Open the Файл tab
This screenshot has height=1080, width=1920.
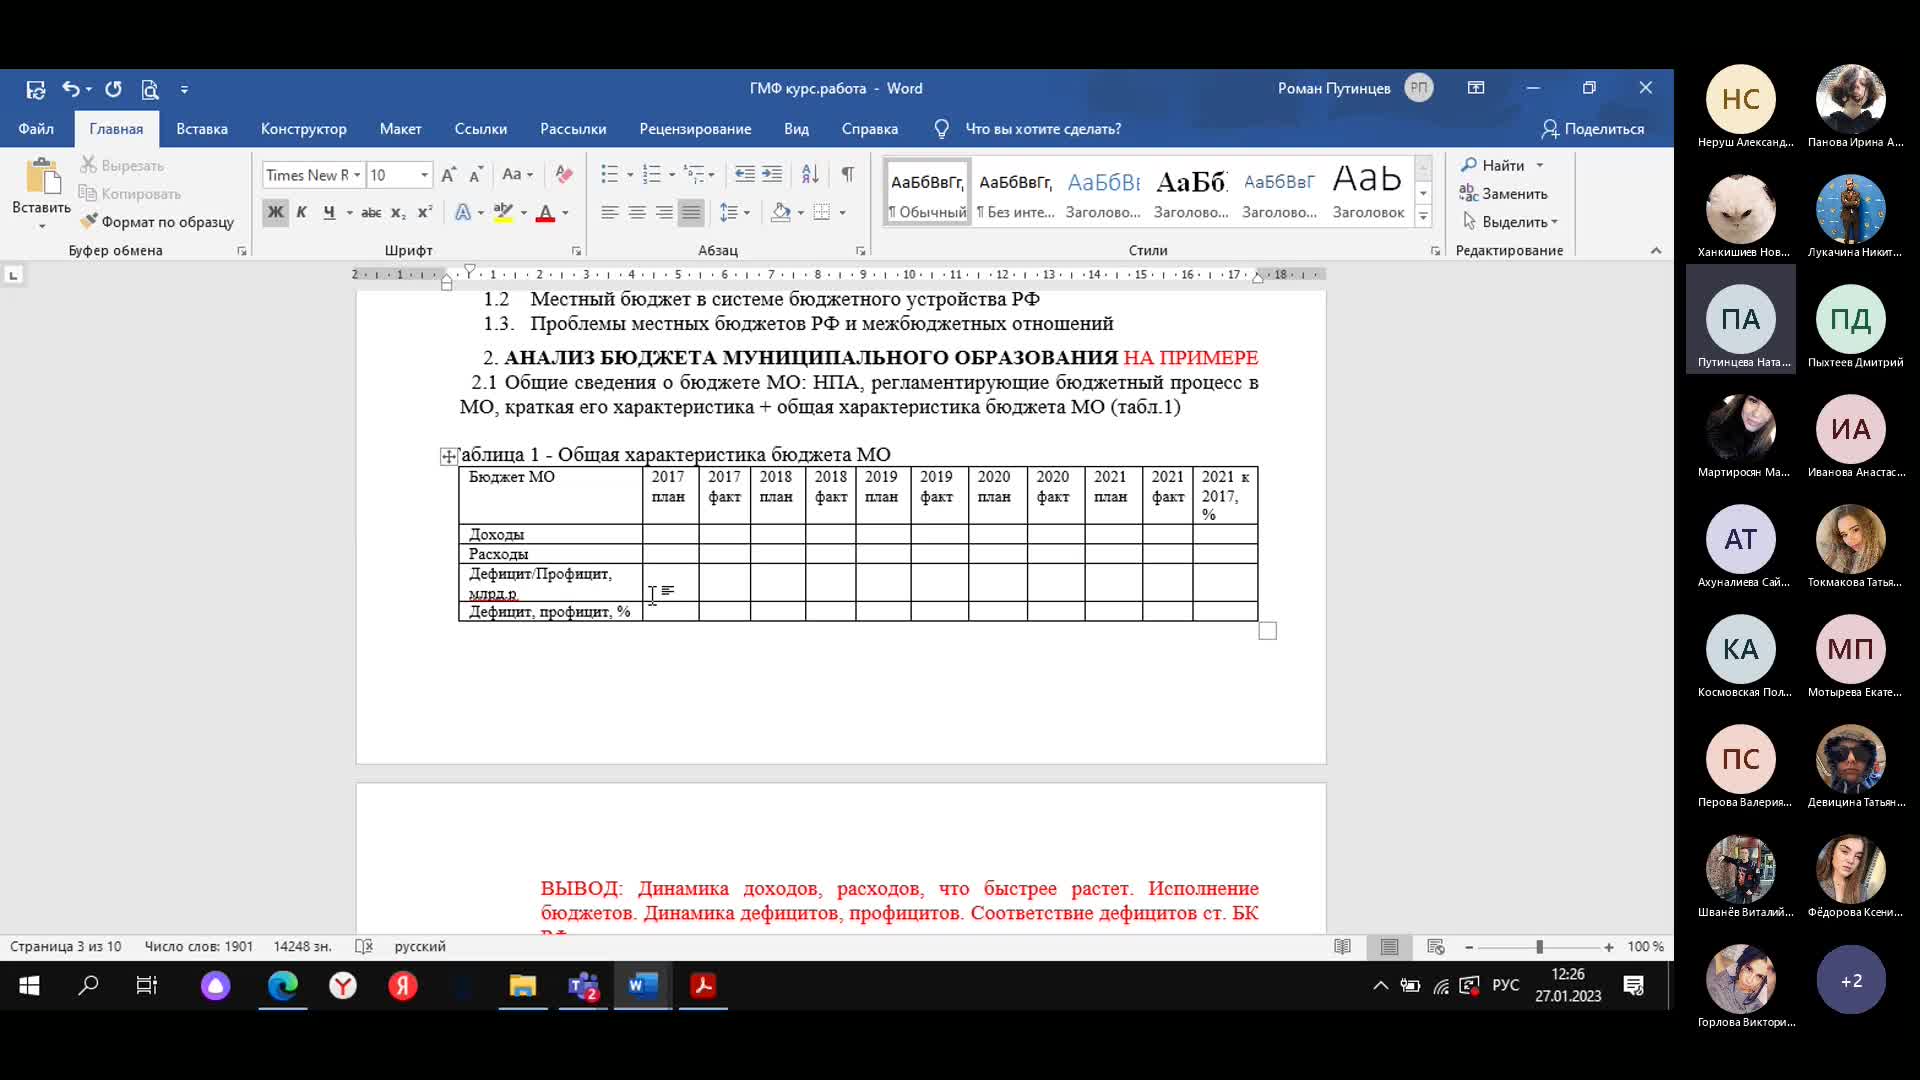36,129
